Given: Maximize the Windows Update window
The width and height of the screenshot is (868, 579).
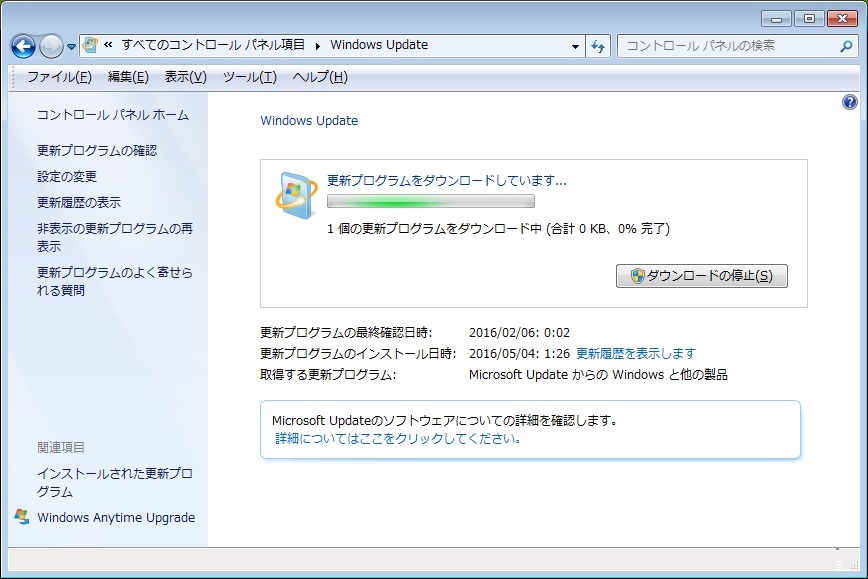Looking at the screenshot, I should pyautogui.click(x=809, y=19).
